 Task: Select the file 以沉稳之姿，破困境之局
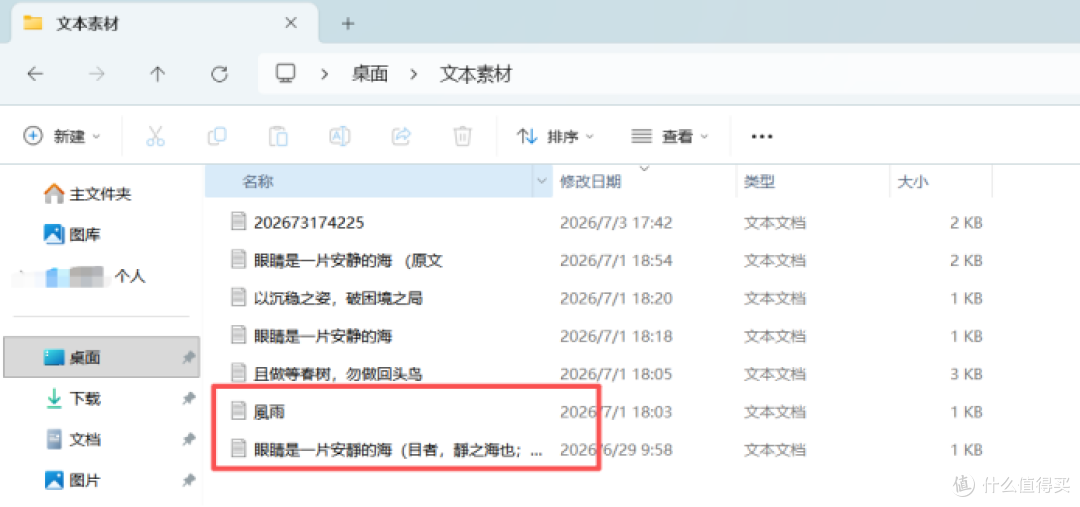coord(338,298)
